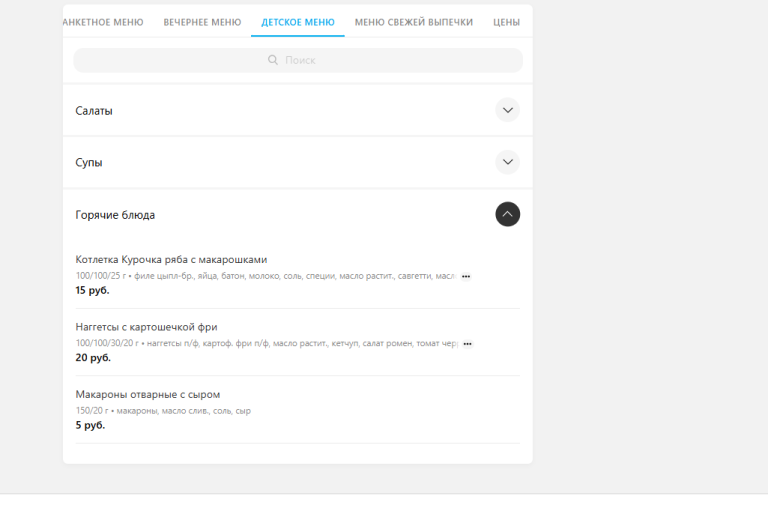Collapse the Горячие блюда section
Screen dimensions: 768x505
tap(507, 214)
